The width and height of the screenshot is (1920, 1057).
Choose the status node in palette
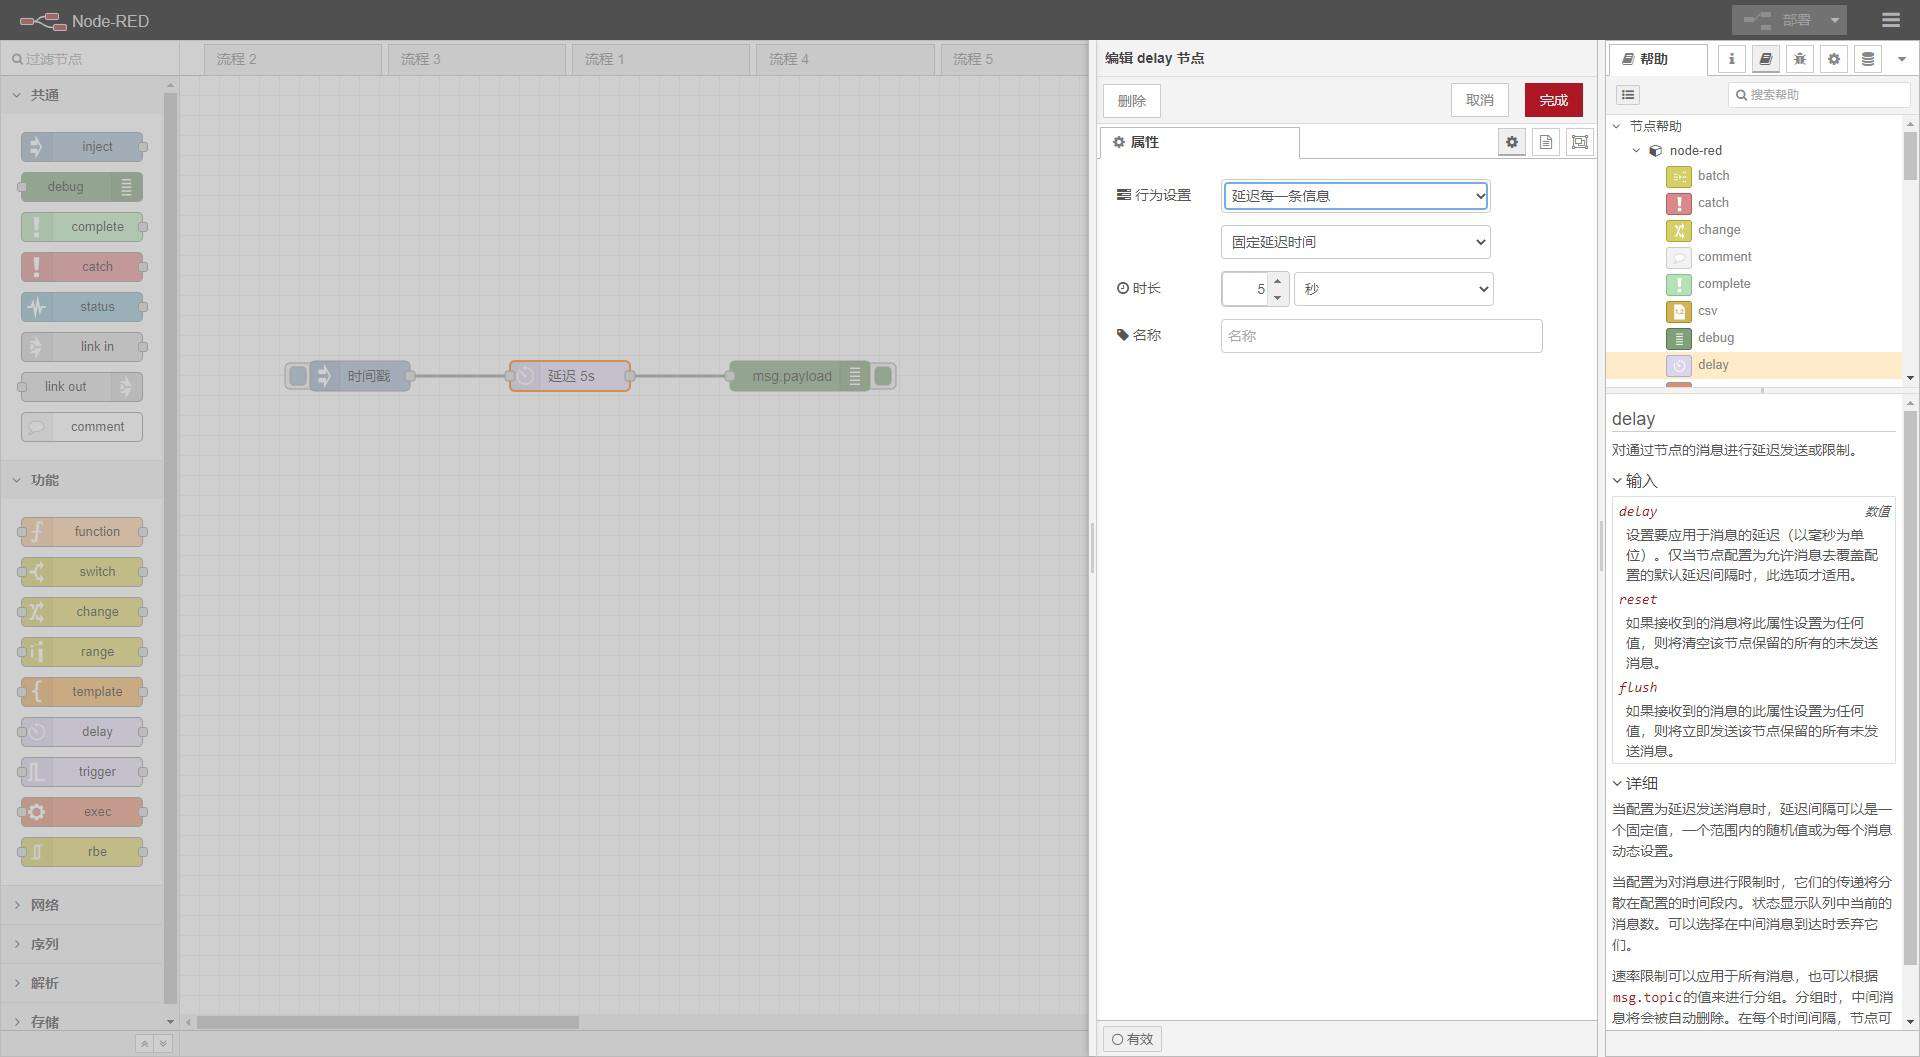click(x=82, y=307)
